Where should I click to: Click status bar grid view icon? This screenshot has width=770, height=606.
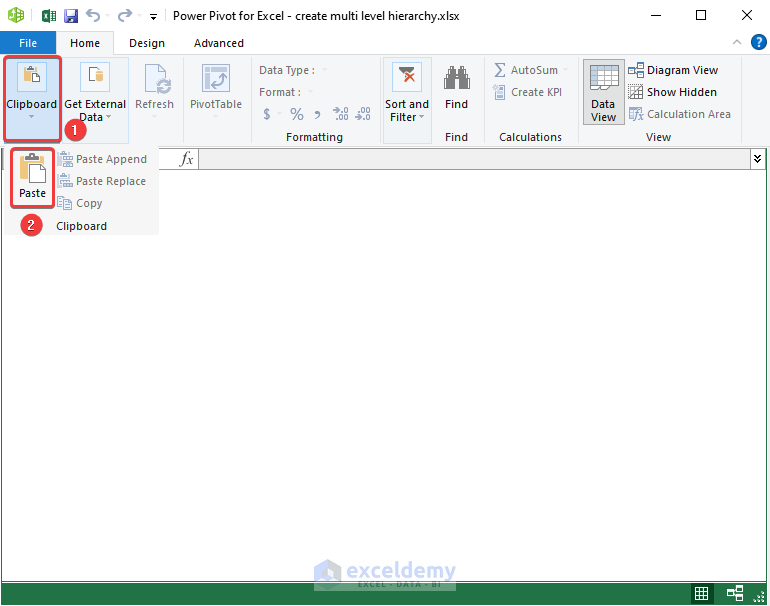pyautogui.click(x=701, y=593)
